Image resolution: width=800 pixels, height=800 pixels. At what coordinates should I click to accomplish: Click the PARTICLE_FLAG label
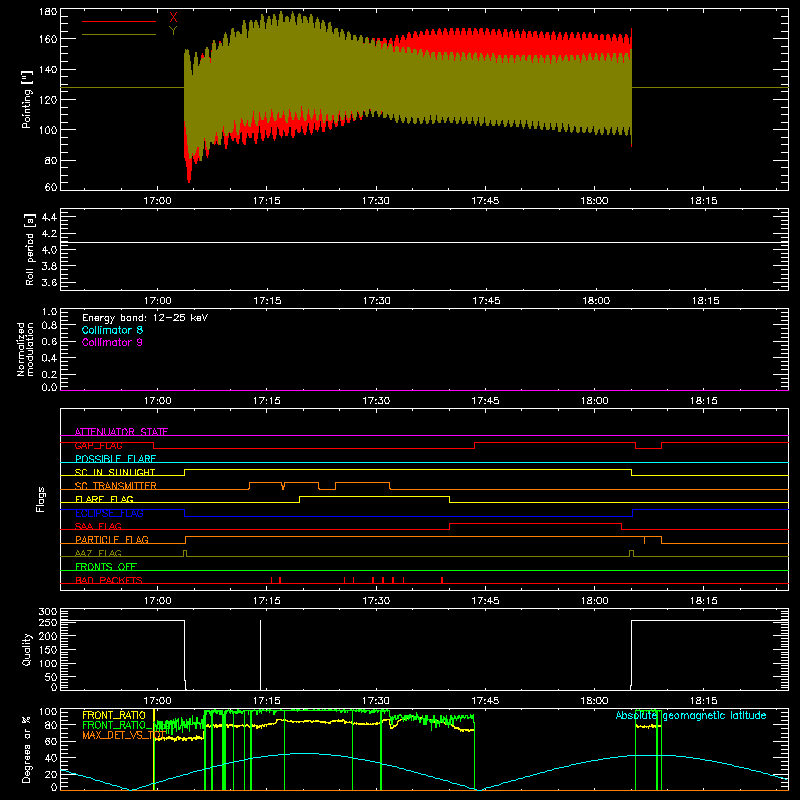click(x=112, y=539)
